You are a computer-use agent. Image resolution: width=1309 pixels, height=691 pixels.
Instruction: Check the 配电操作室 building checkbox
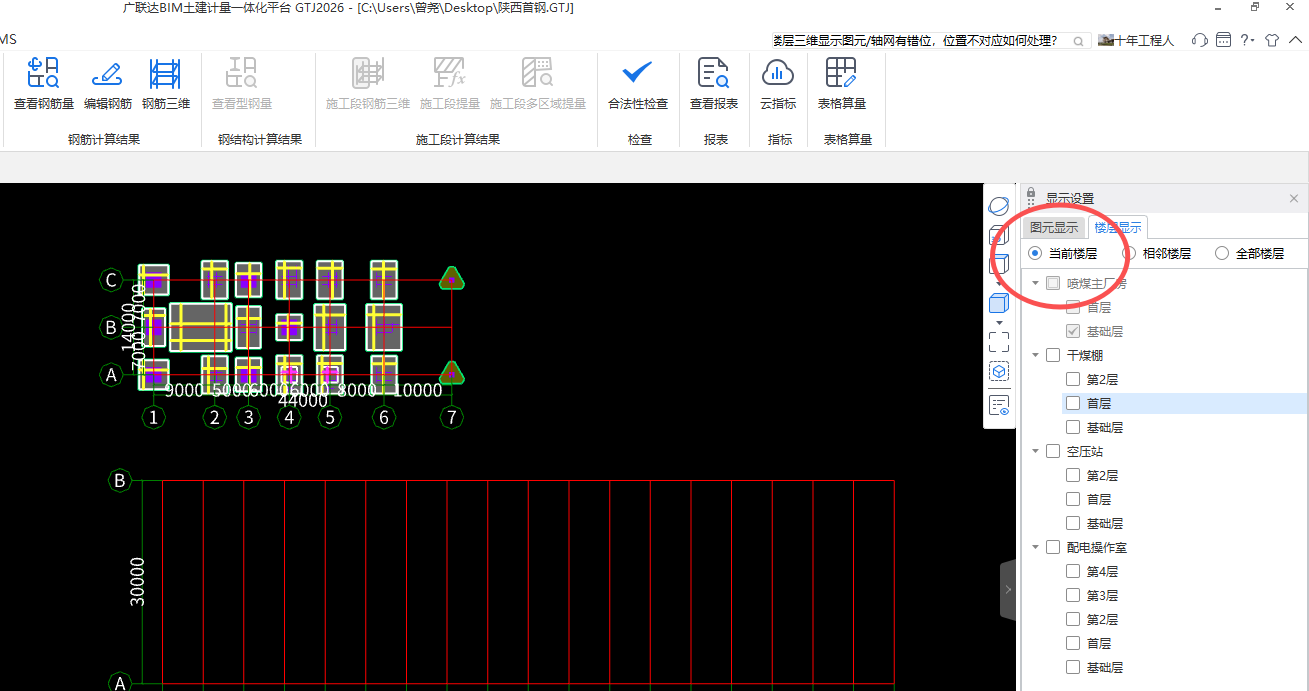click(x=1053, y=547)
